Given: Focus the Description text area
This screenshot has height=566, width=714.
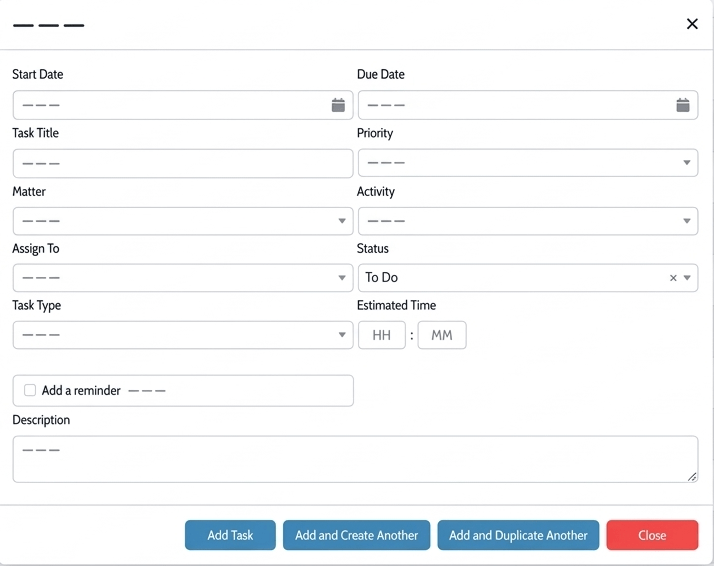Looking at the screenshot, I should click(354, 459).
